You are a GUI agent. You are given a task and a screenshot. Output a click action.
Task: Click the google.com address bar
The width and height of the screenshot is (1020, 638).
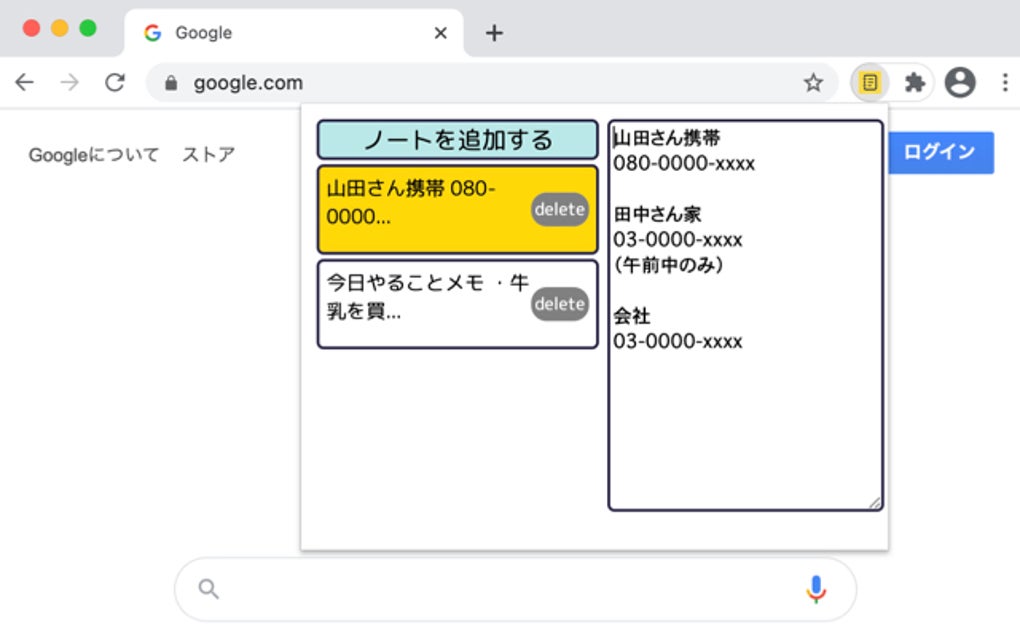point(492,83)
